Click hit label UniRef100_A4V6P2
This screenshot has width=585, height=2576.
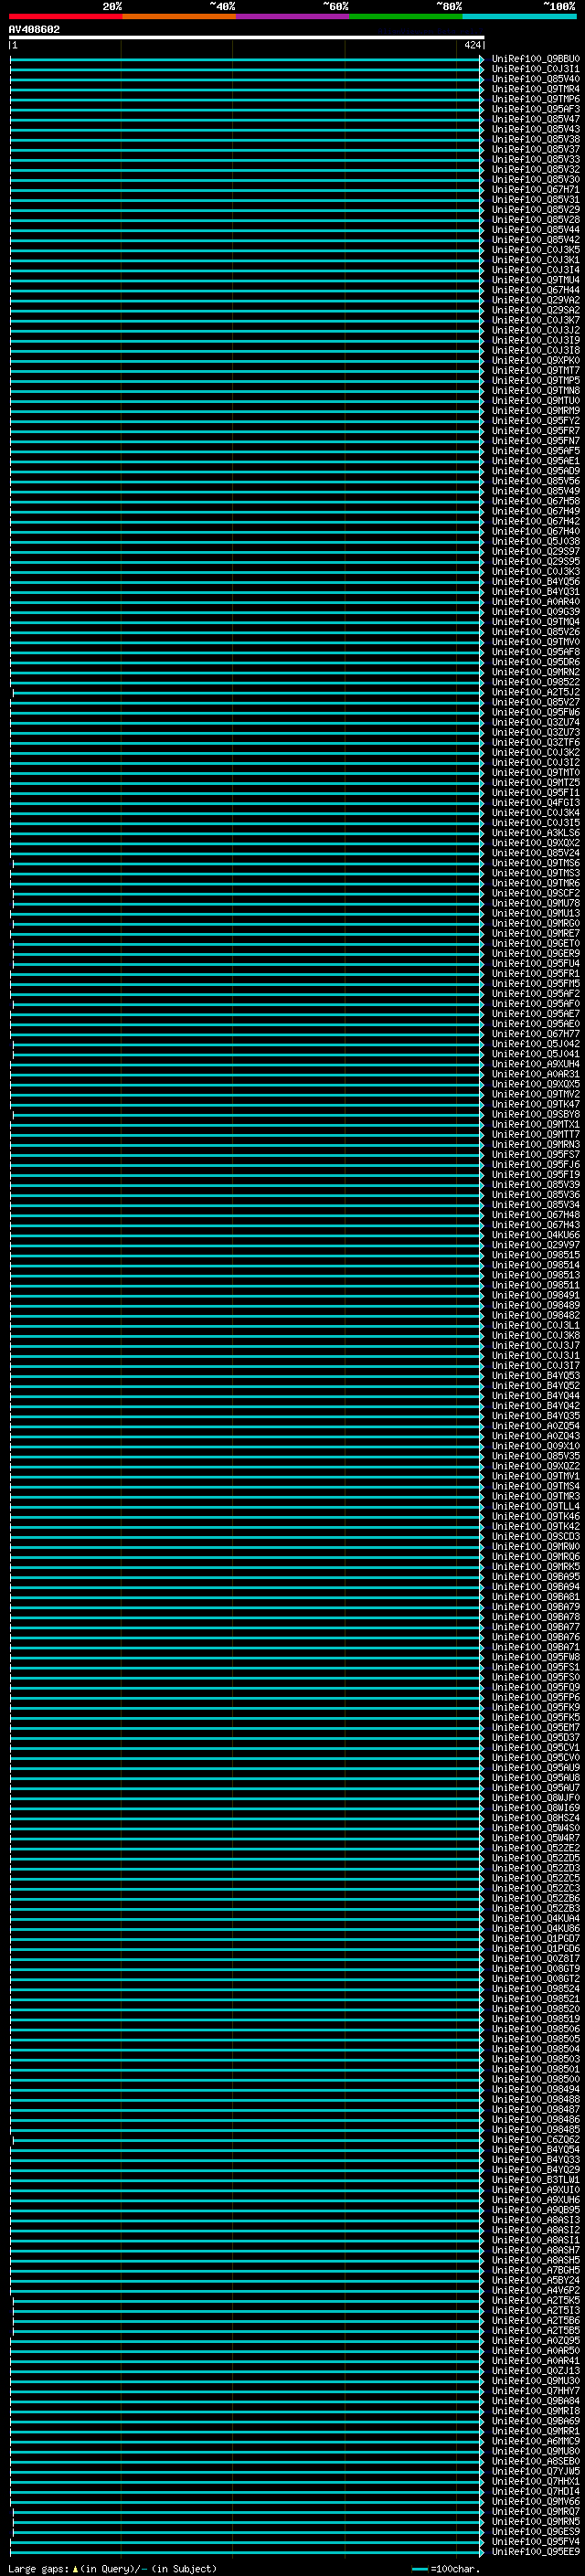coord(536,2290)
